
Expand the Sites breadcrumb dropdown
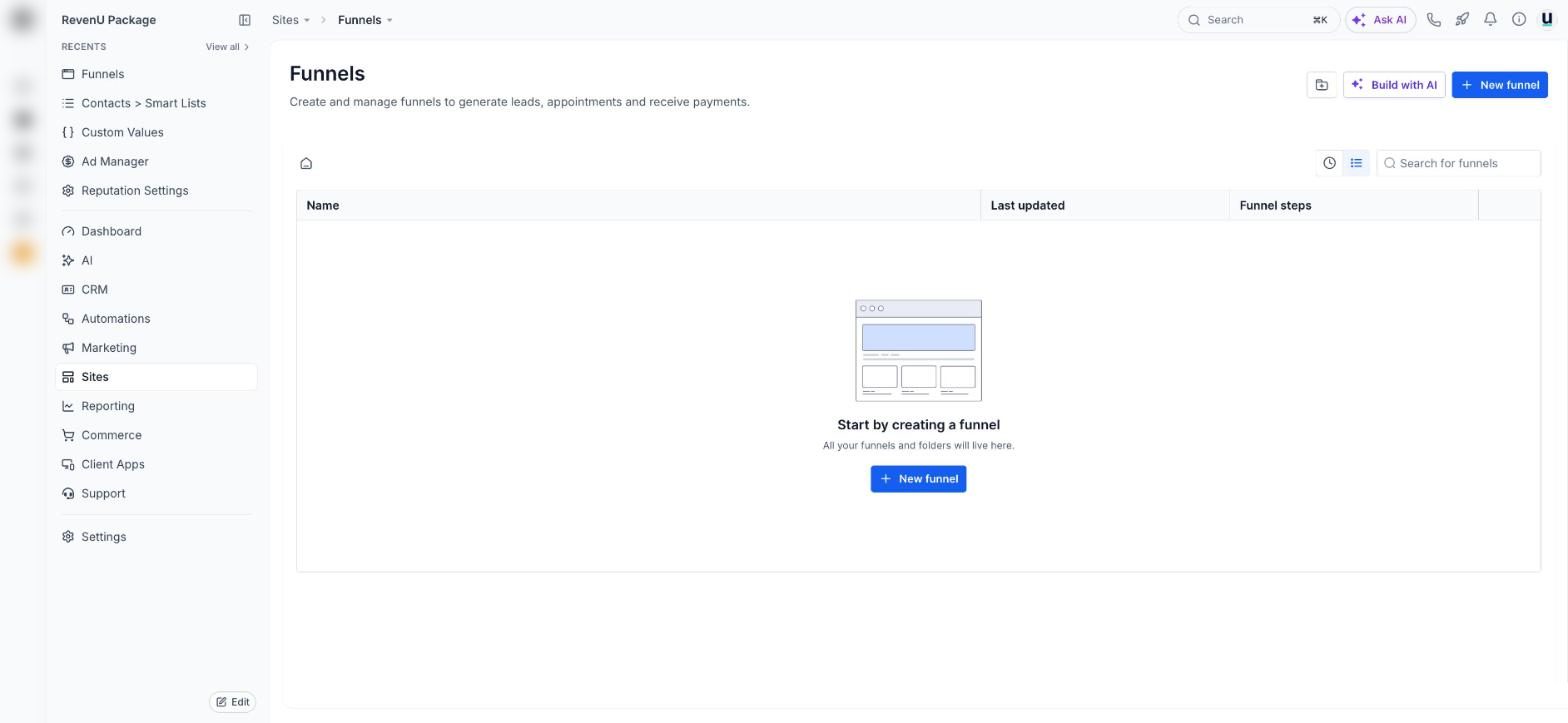coord(291,20)
